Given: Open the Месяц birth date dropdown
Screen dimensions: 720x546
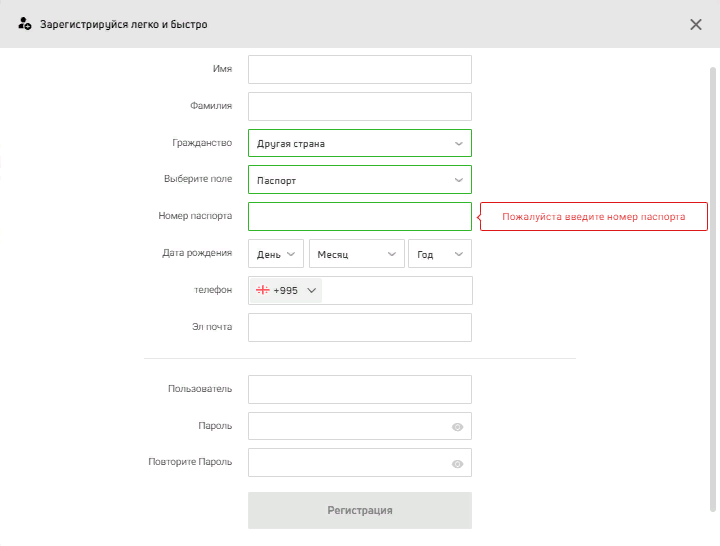Looking at the screenshot, I should (356, 253).
